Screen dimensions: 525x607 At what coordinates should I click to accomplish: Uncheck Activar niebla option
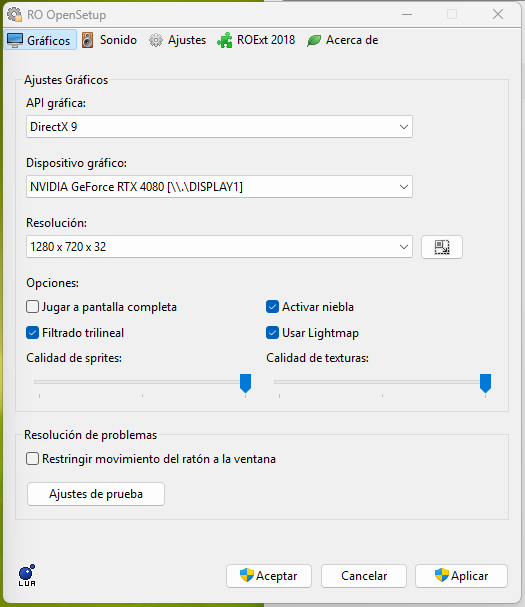(272, 307)
